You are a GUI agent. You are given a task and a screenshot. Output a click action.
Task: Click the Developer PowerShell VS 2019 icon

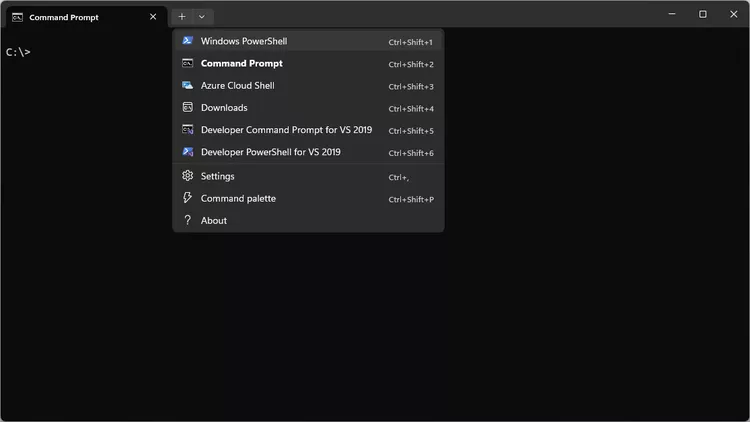(188, 152)
